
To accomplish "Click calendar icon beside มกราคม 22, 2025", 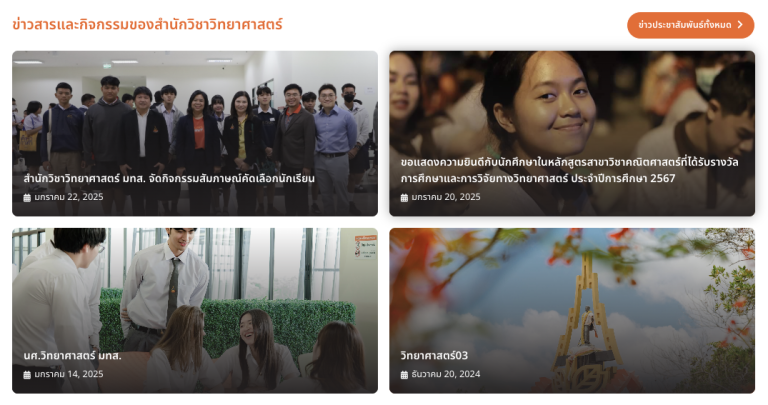I will (x=27, y=198).
